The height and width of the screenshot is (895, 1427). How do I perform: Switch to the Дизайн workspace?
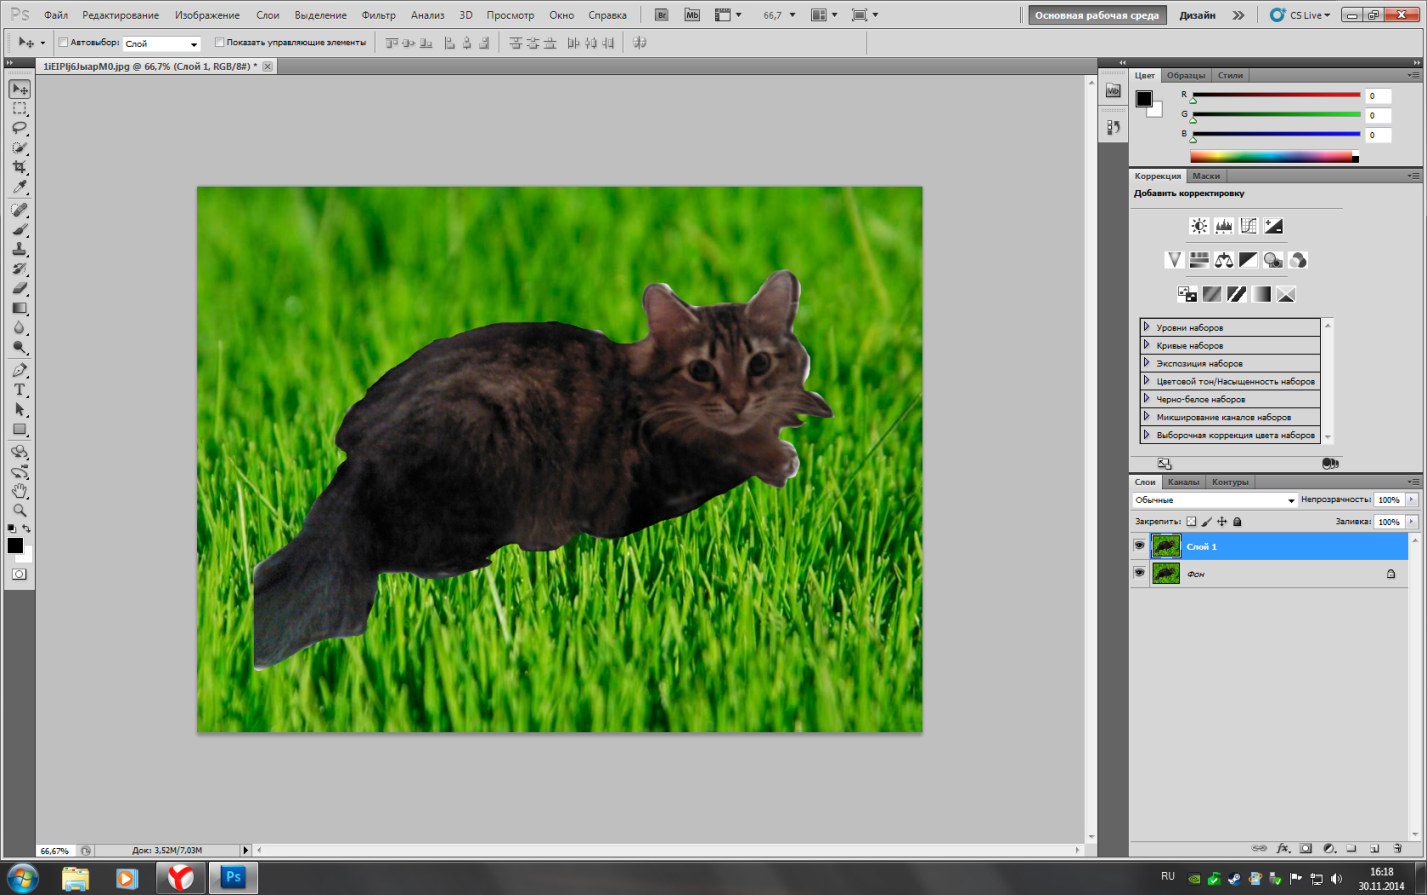click(1197, 15)
